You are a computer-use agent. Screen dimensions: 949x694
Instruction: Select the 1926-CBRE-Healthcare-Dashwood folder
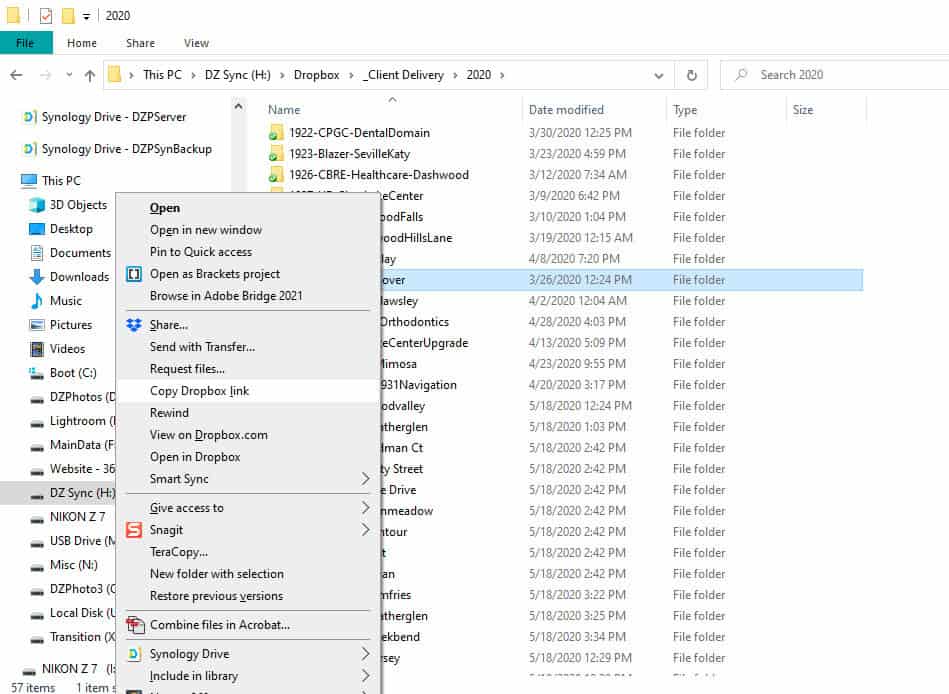(379, 175)
